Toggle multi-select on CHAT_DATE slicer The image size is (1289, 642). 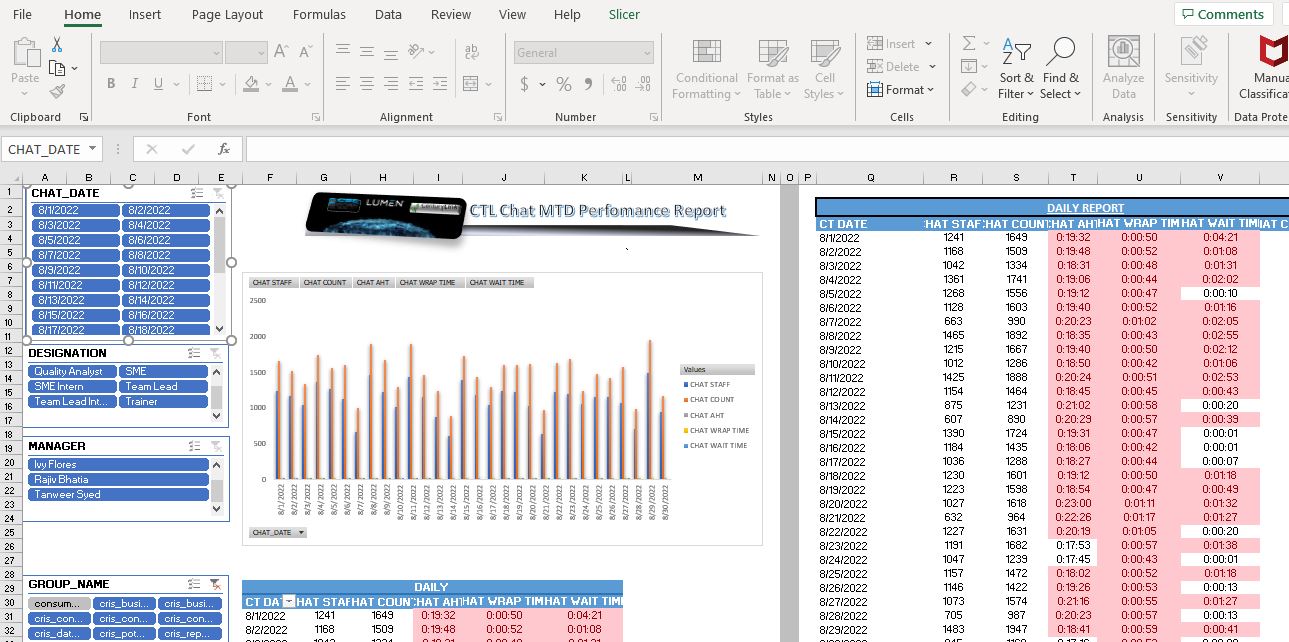click(197, 193)
